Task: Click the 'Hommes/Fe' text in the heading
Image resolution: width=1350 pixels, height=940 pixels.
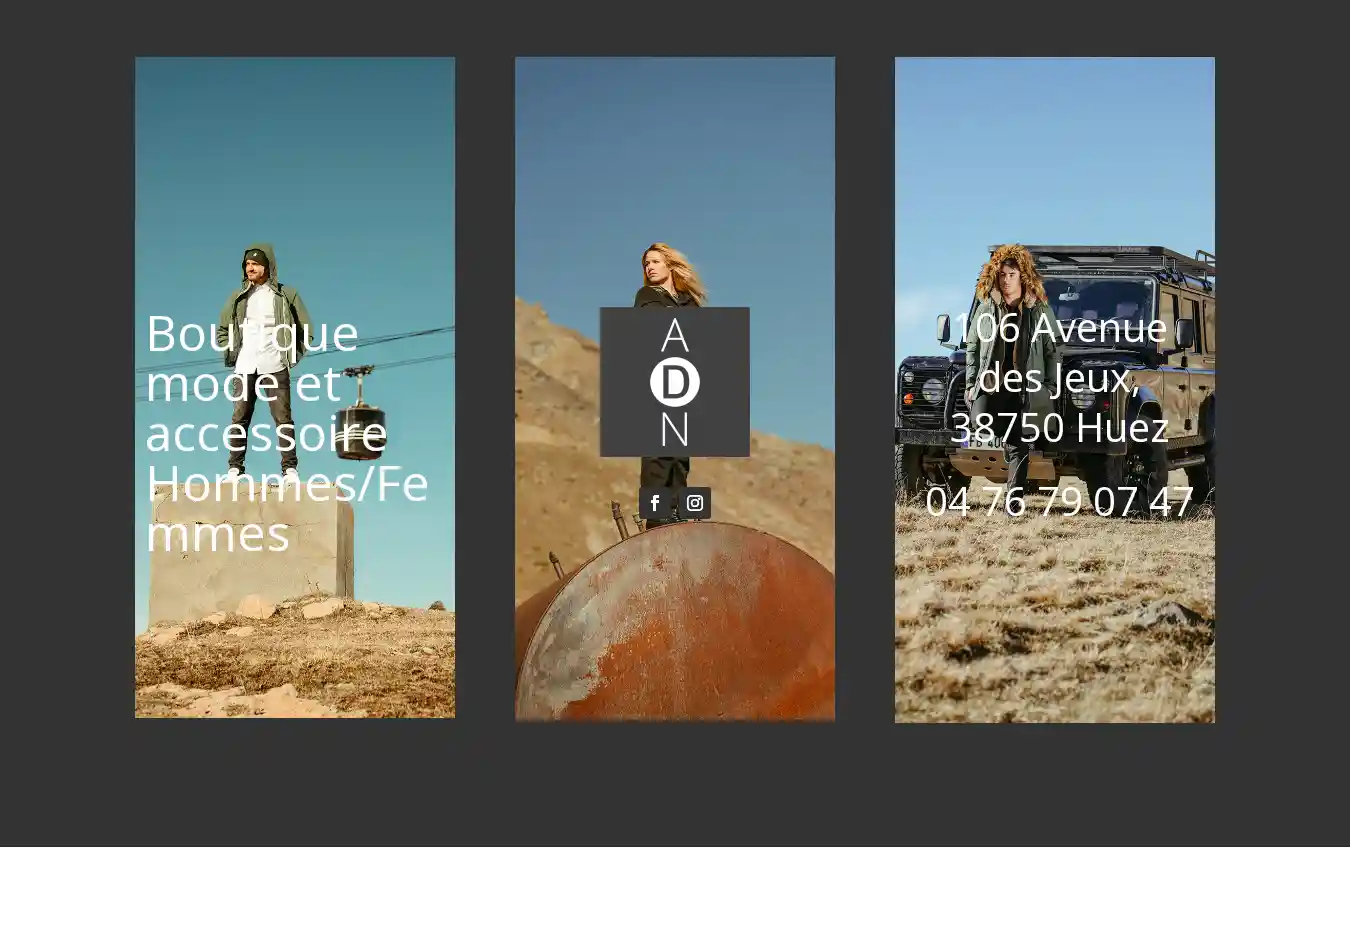Action: coord(287,484)
